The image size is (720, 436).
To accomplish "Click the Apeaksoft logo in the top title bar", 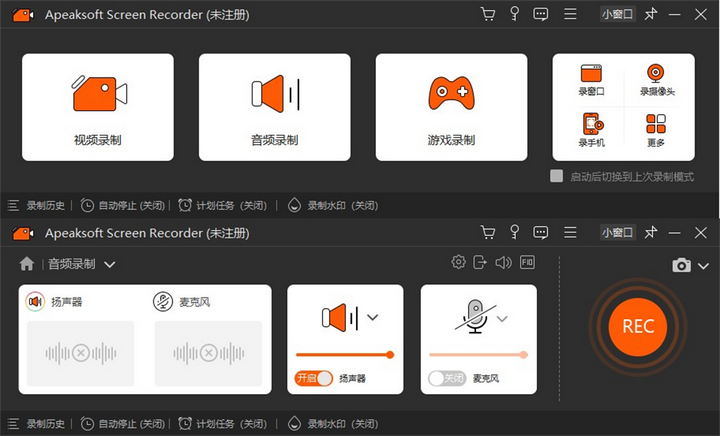I will 22,15.
